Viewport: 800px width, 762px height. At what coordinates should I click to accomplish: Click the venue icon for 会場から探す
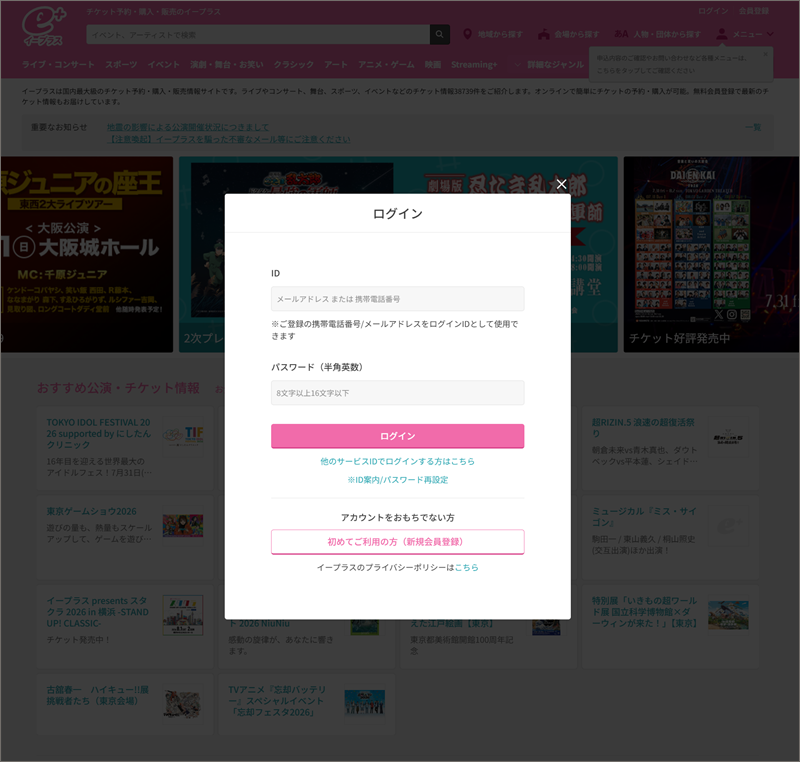click(544, 34)
